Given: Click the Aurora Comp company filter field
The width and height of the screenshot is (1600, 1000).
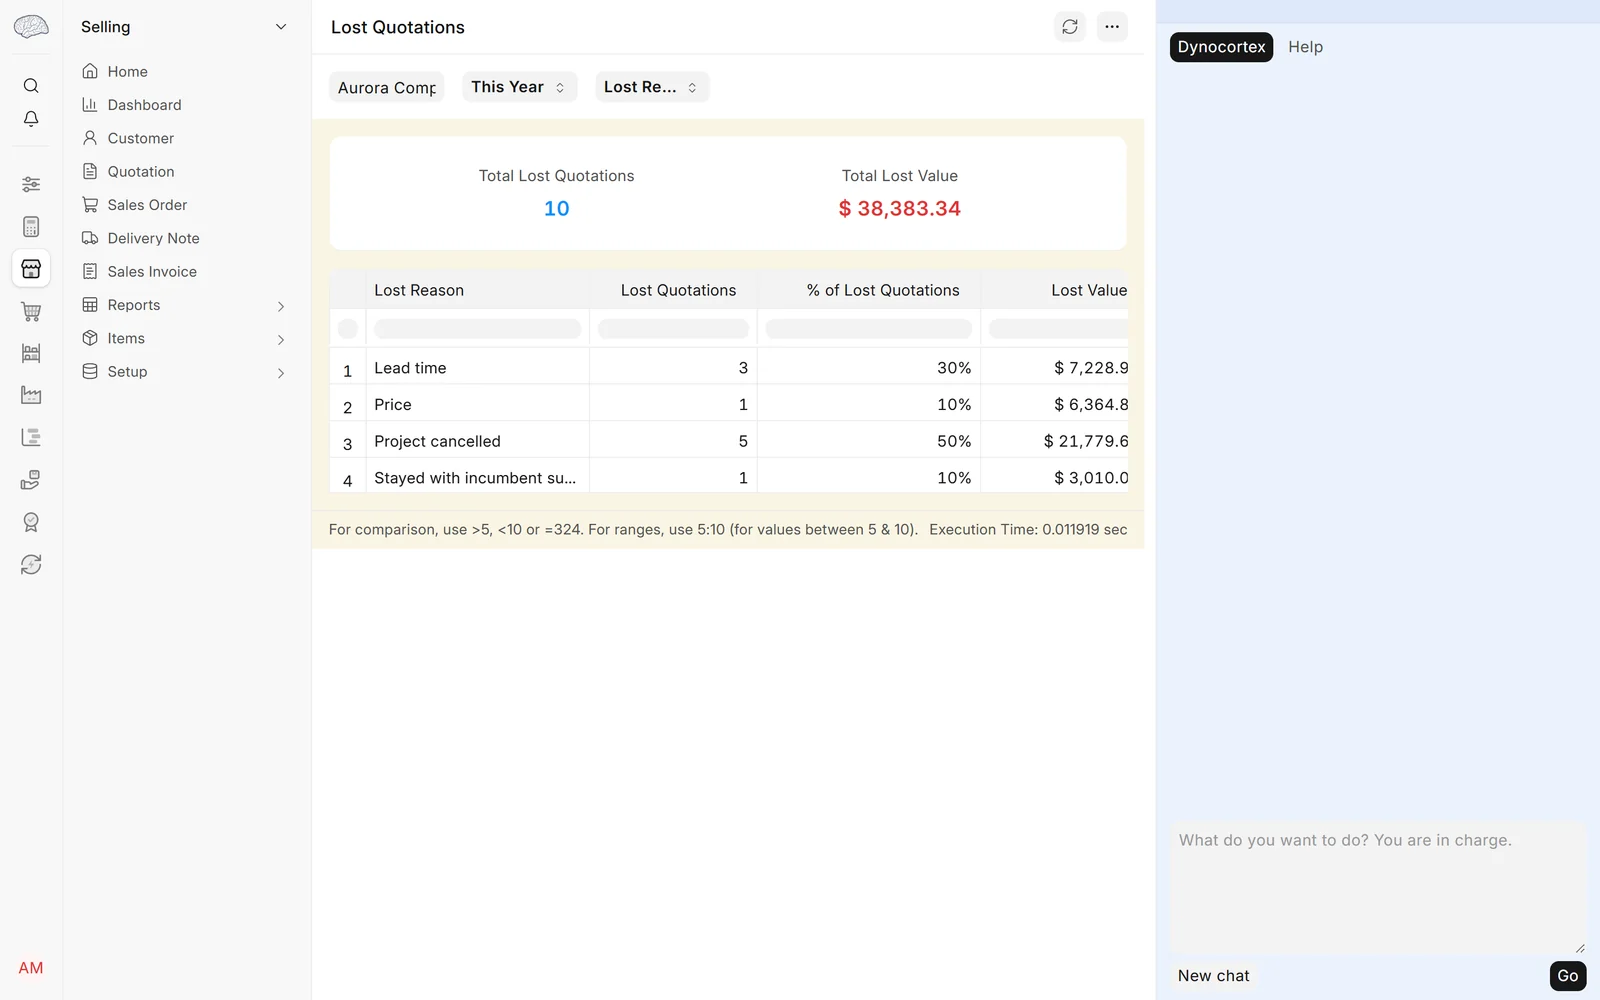Looking at the screenshot, I should tap(387, 87).
